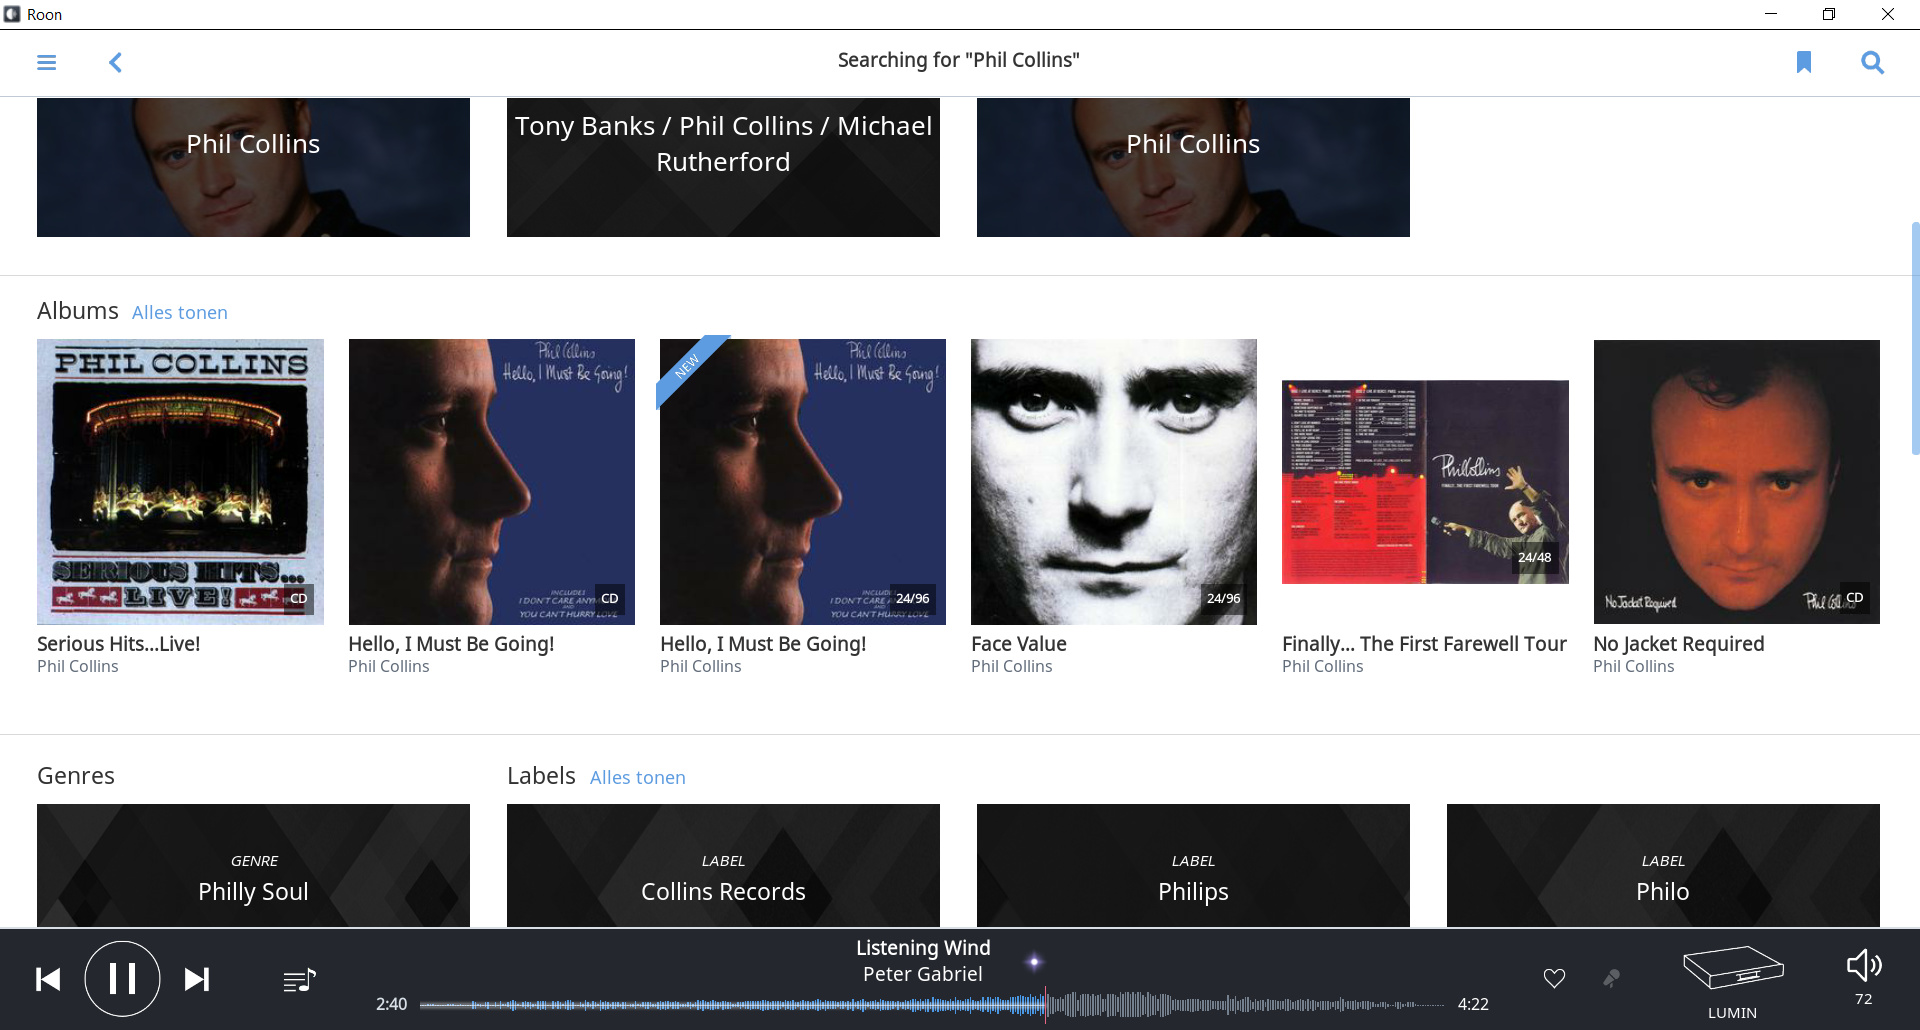
Task: Open the Philo label tile
Action: (1663, 865)
